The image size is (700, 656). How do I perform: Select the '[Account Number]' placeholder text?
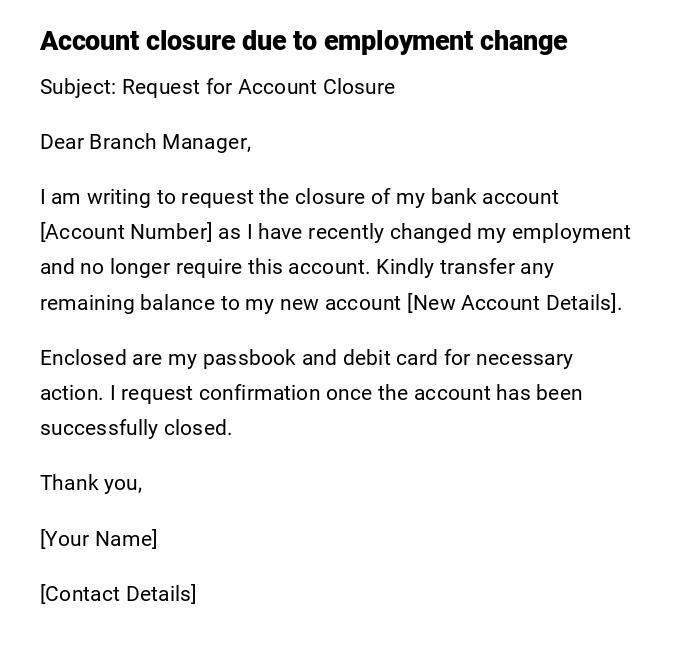(126, 232)
